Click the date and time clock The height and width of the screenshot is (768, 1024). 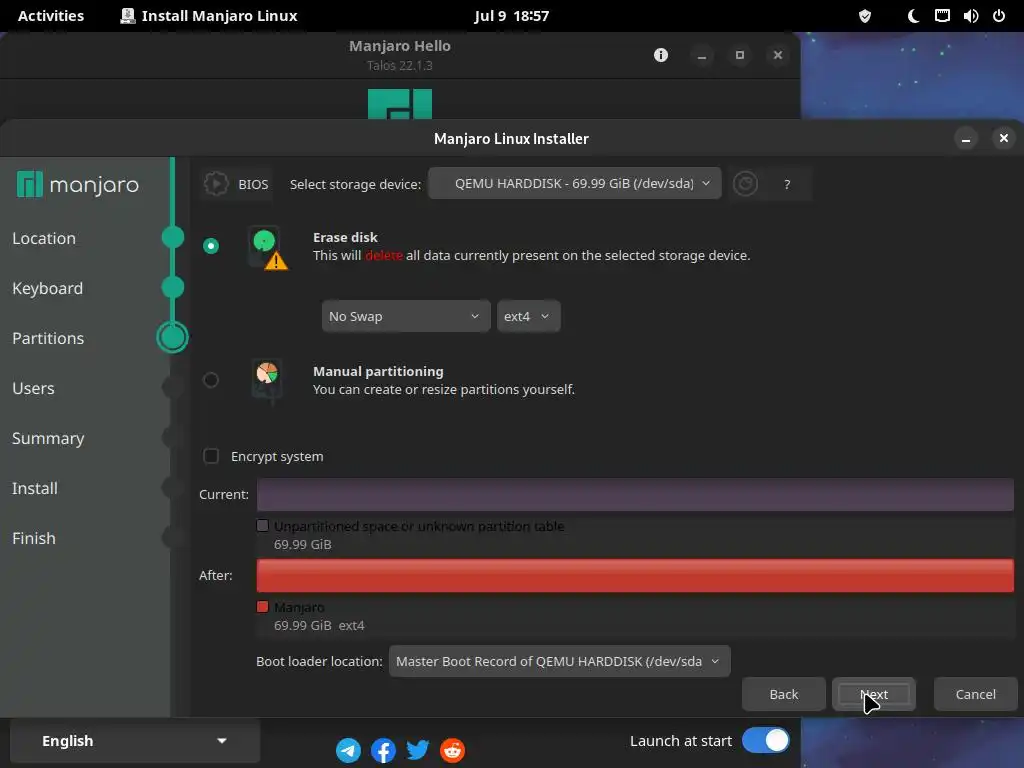511,16
